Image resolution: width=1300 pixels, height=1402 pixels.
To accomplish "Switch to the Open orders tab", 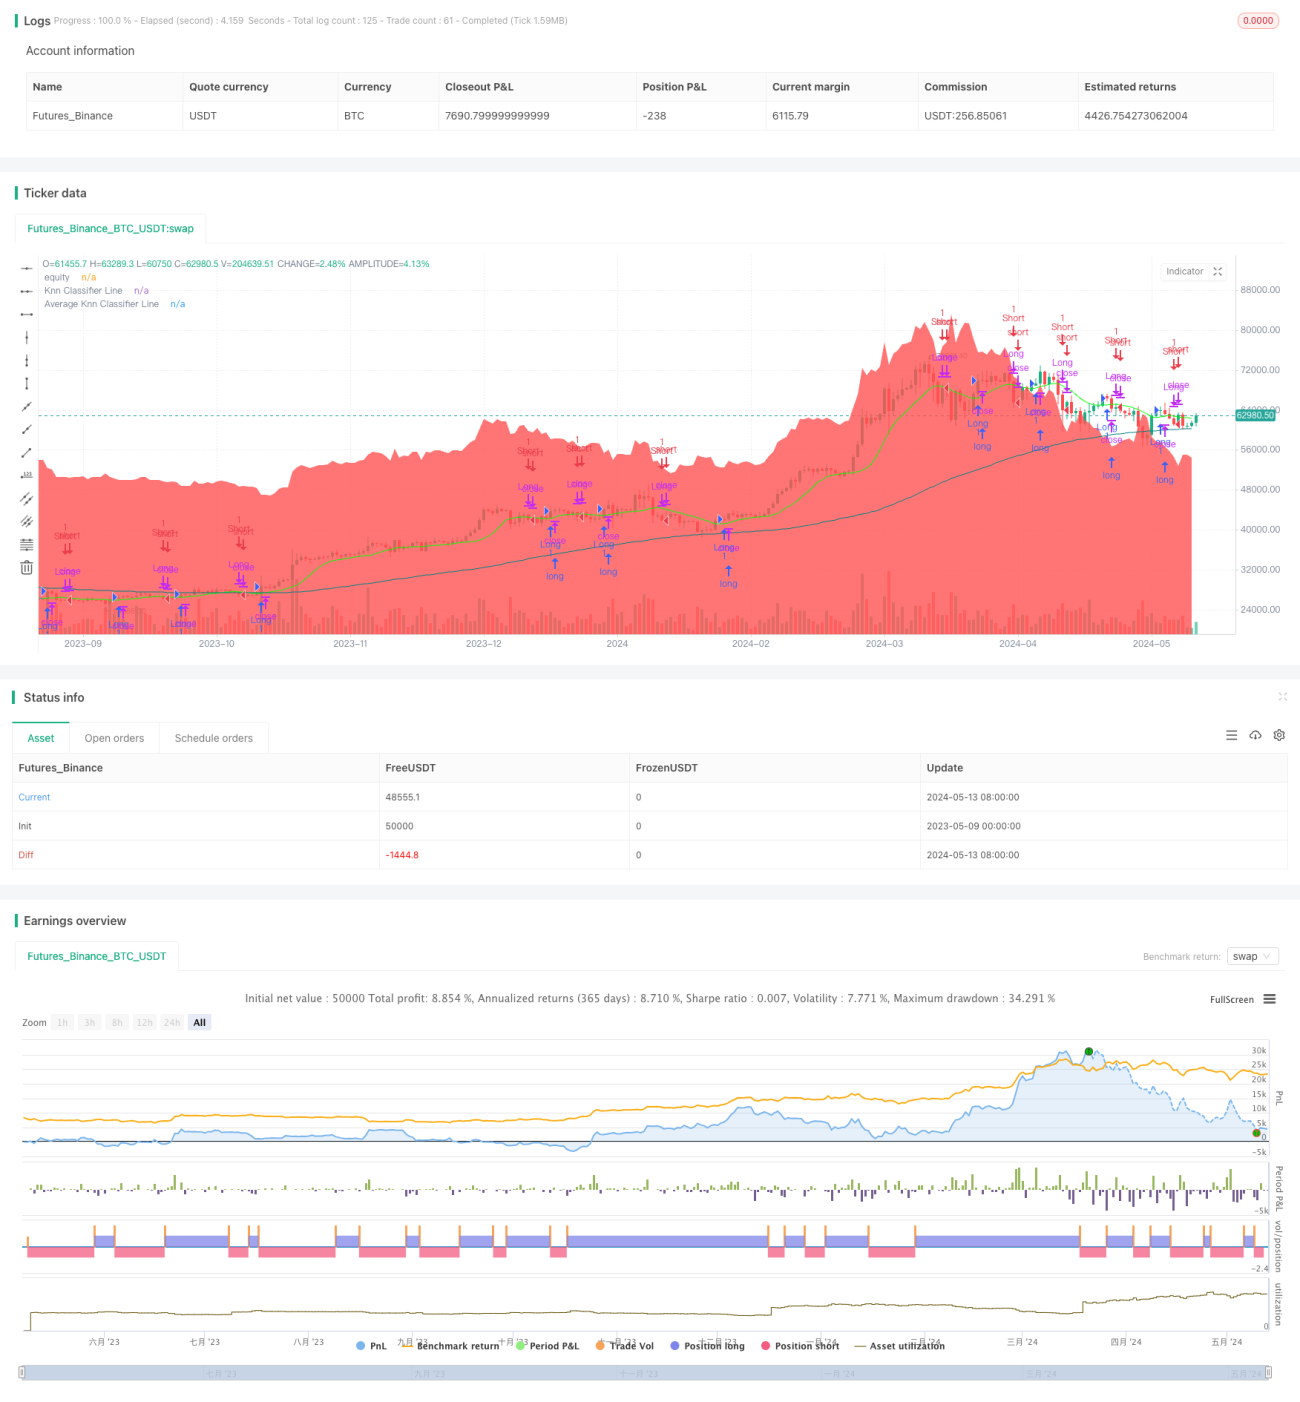I will (x=114, y=738).
